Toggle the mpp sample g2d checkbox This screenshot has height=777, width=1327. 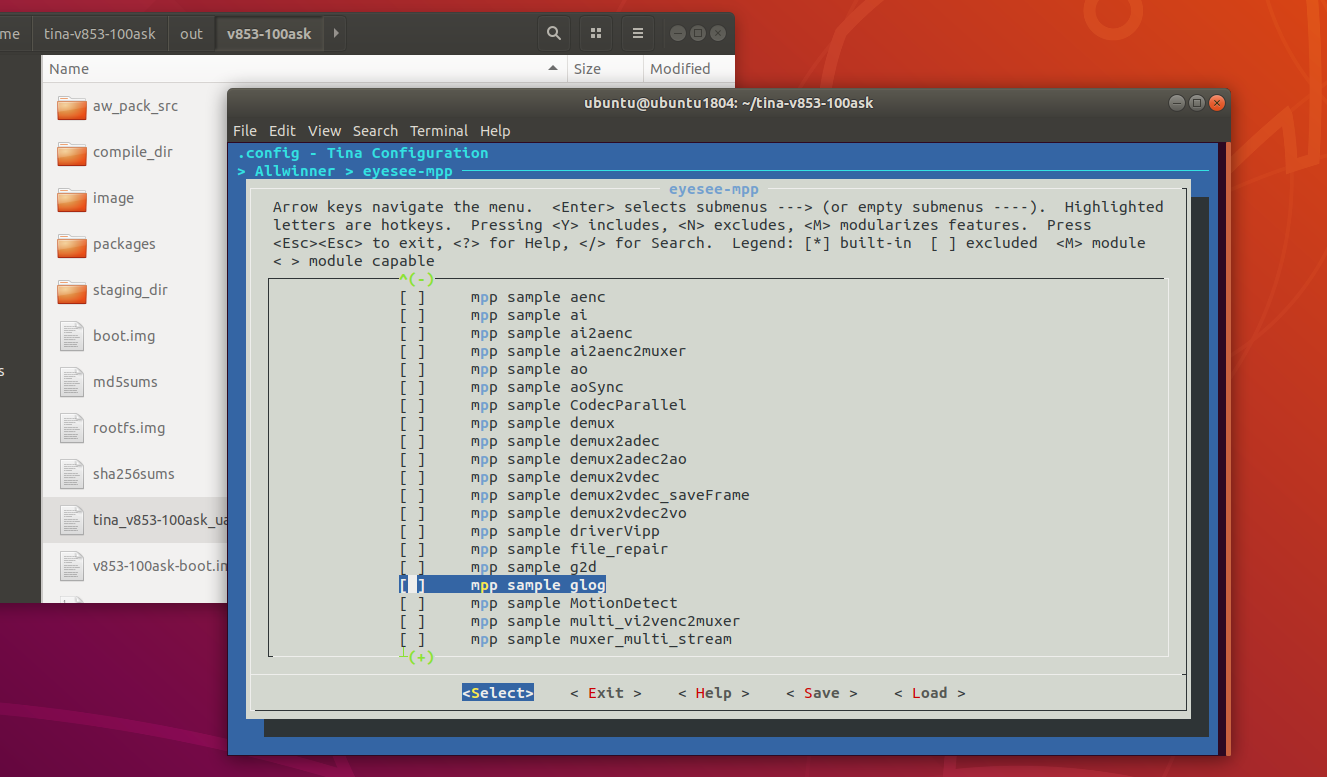(x=412, y=567)
